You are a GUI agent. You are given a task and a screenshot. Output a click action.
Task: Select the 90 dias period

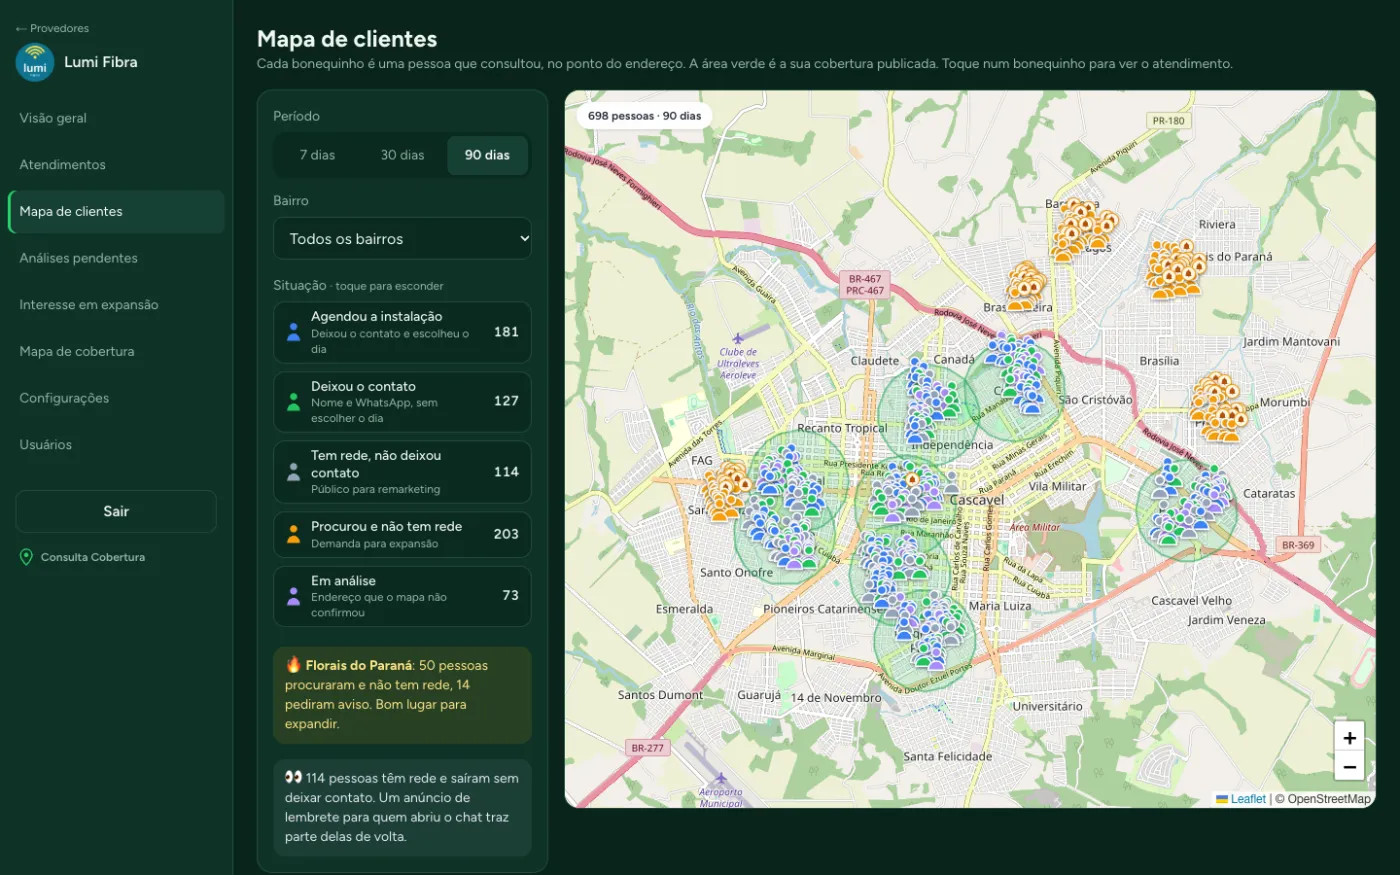(x=487, y=155)
